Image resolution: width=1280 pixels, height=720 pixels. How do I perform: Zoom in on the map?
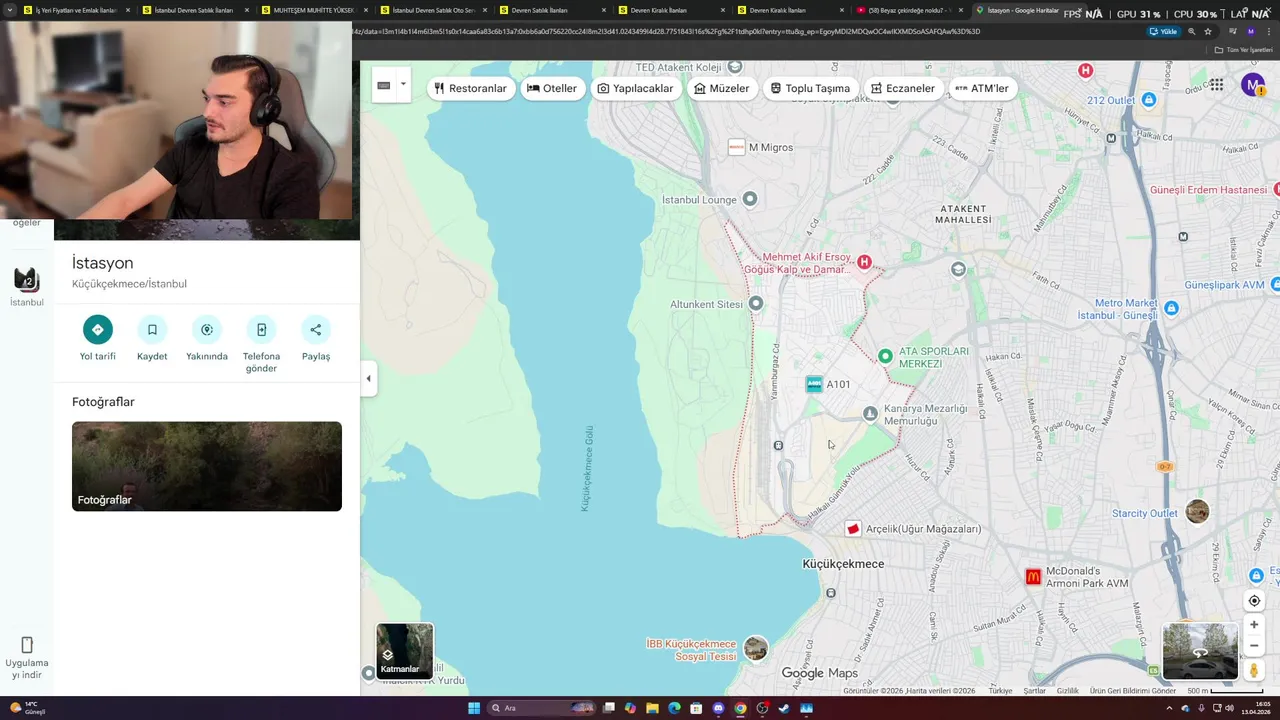(1254, 625)
